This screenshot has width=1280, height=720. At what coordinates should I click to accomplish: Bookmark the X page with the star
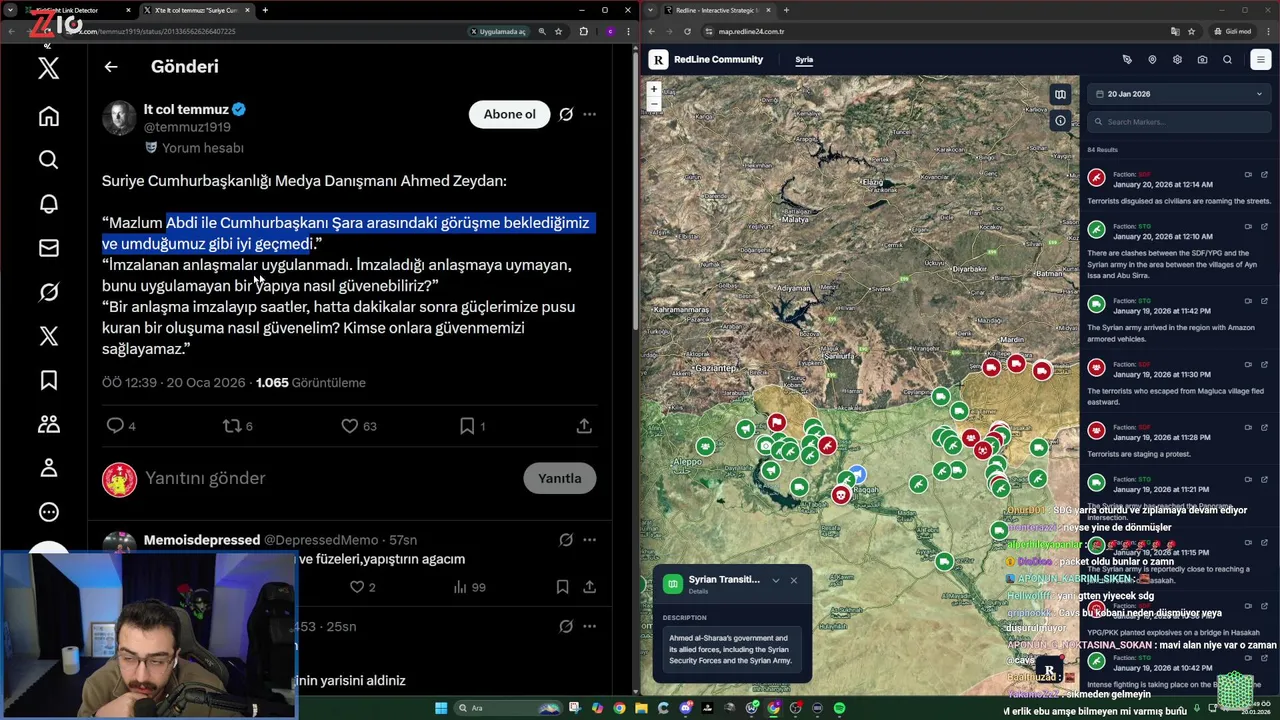pyautogui.click(x=558, y=31)
